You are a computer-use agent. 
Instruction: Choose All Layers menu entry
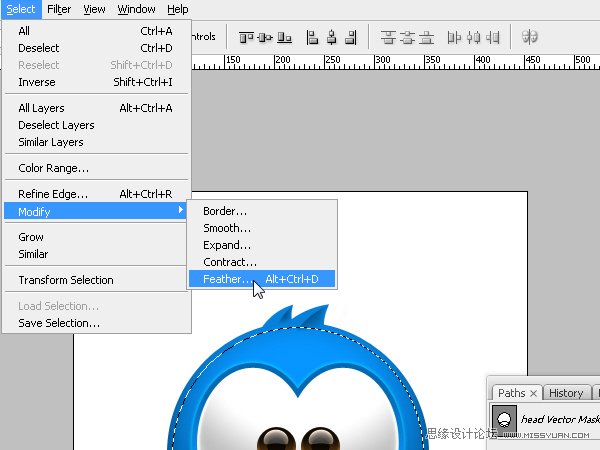point(96,108)
